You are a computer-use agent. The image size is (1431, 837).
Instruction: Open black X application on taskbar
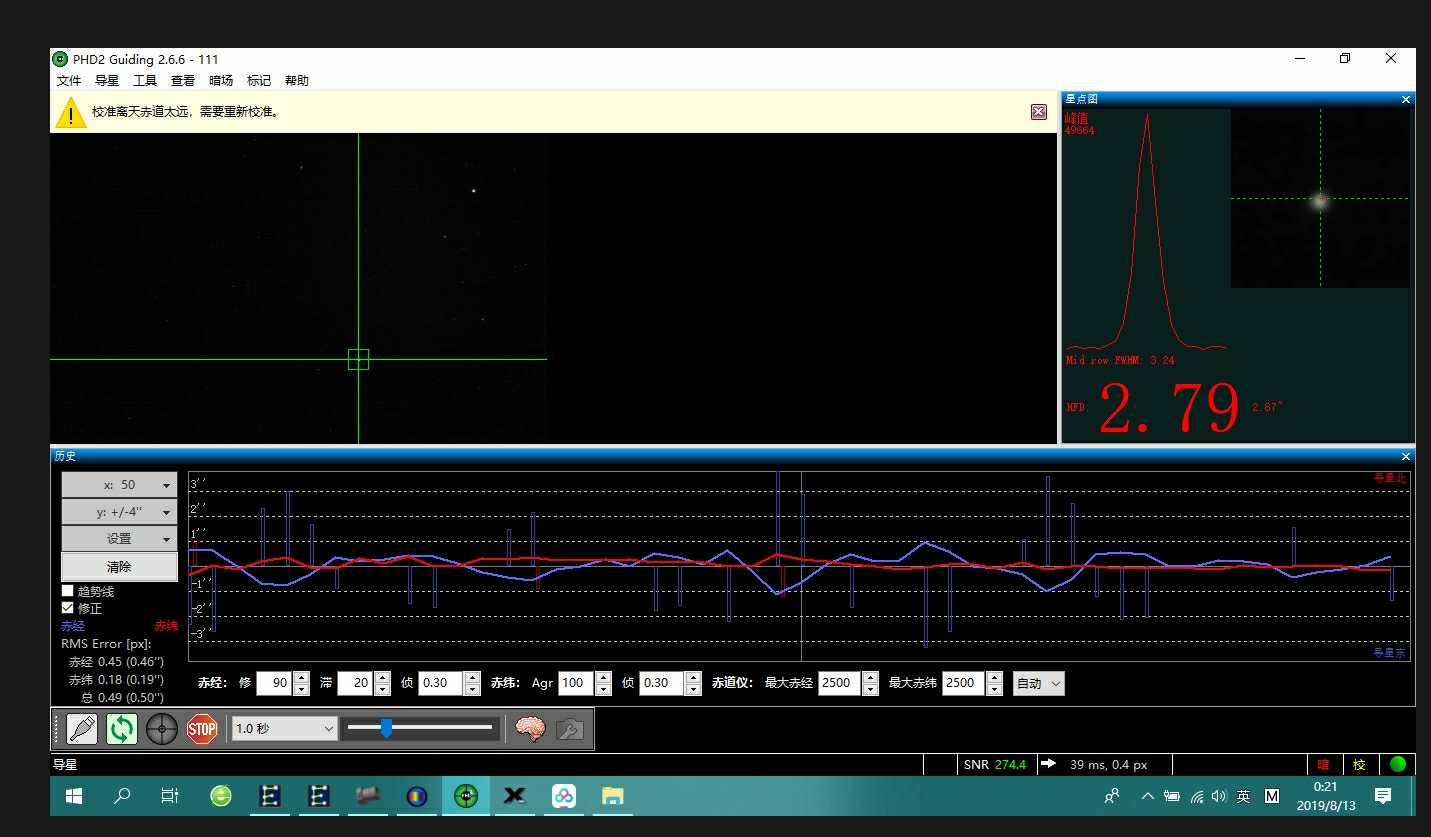point(515,796)
